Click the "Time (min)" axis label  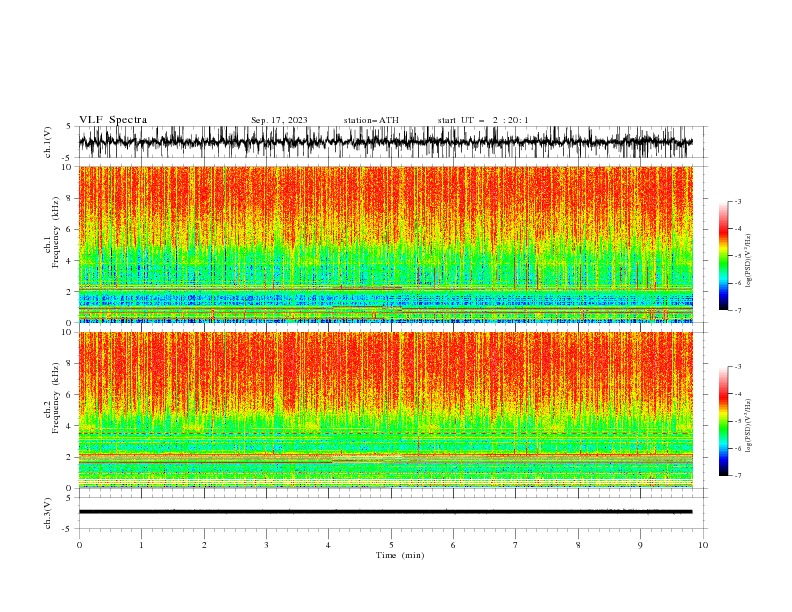[x=400, y=555]
